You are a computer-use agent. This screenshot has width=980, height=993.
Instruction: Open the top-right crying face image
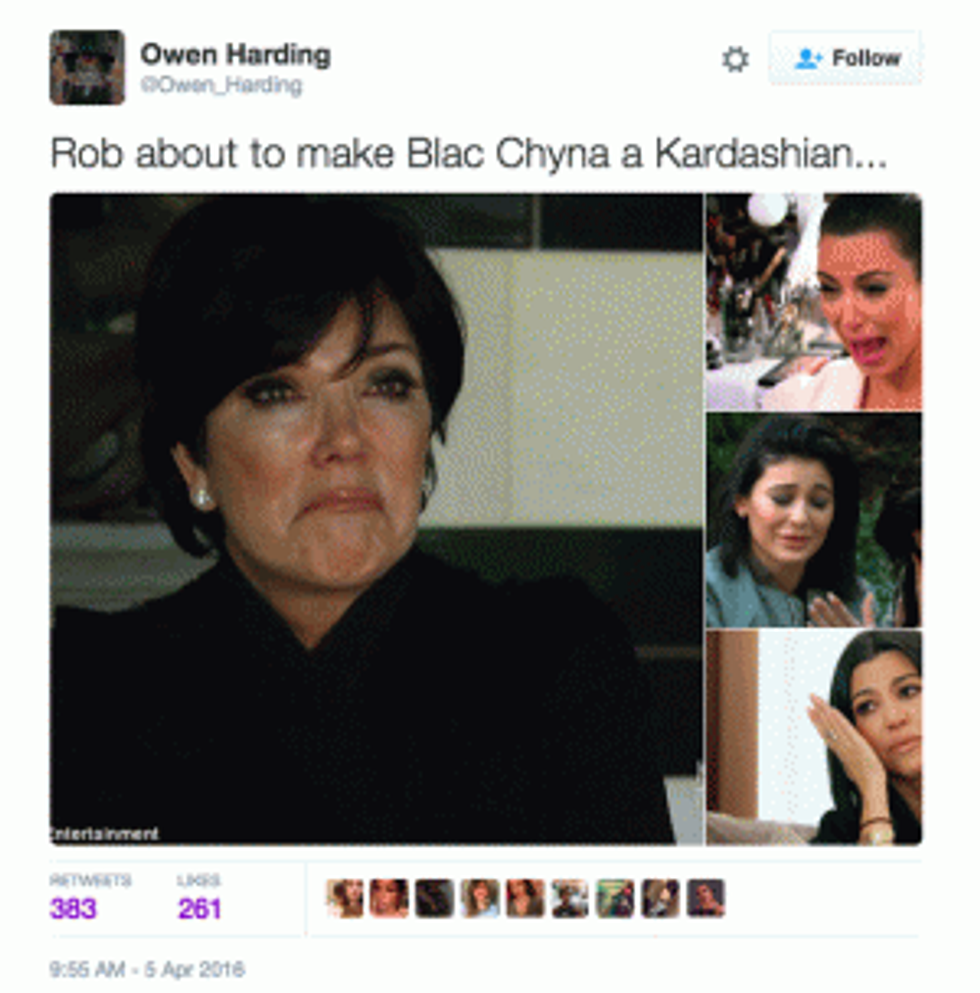click(x=814, y=301)
